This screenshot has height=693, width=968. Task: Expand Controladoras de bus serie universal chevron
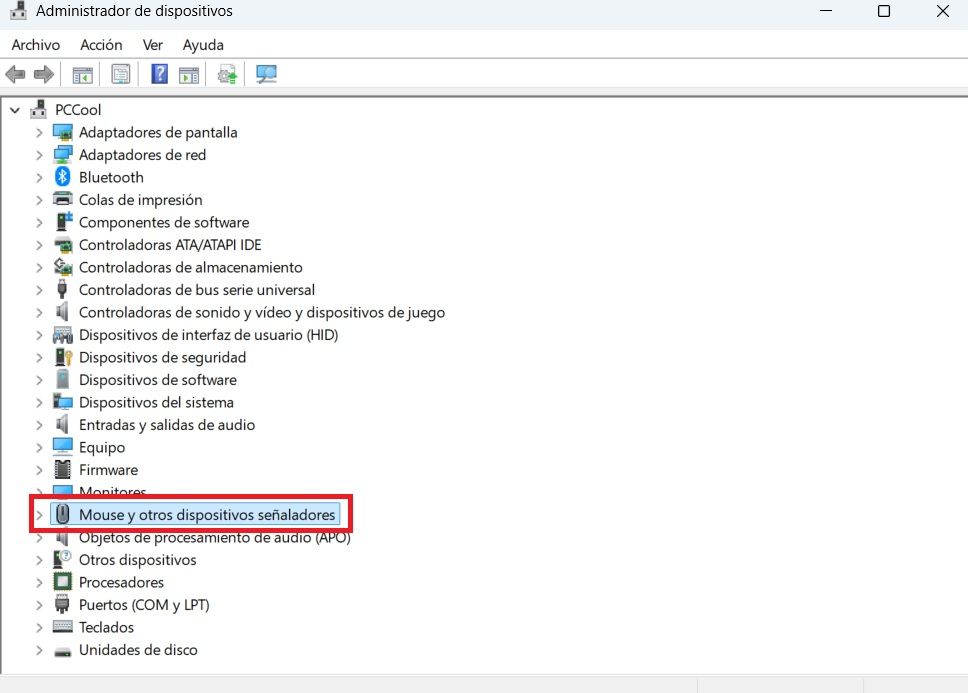click(x=39, y=290)
